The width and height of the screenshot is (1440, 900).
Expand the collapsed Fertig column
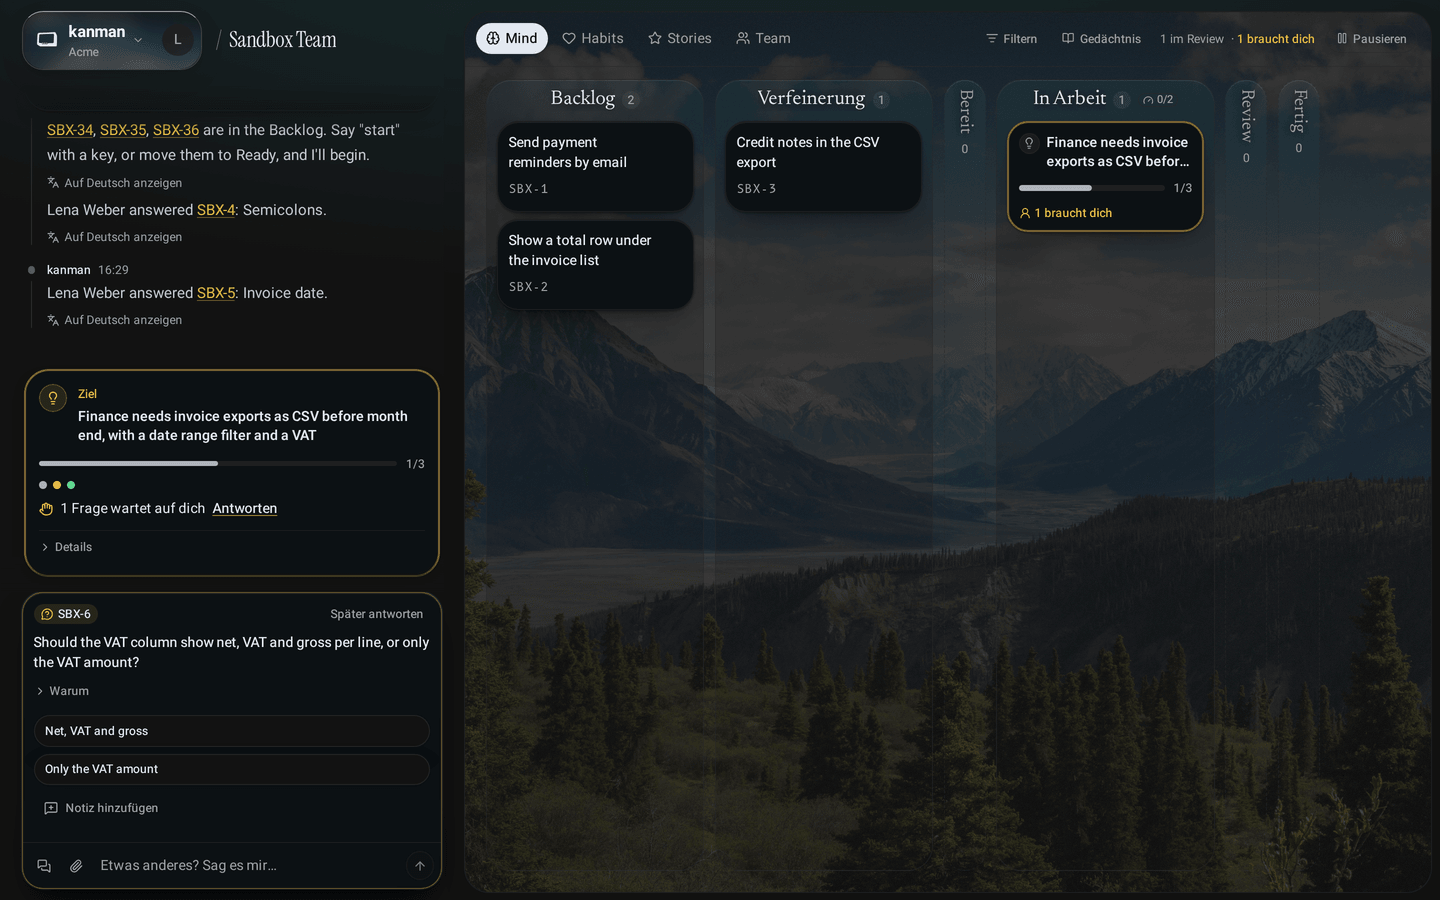(x=1299, y=122)
